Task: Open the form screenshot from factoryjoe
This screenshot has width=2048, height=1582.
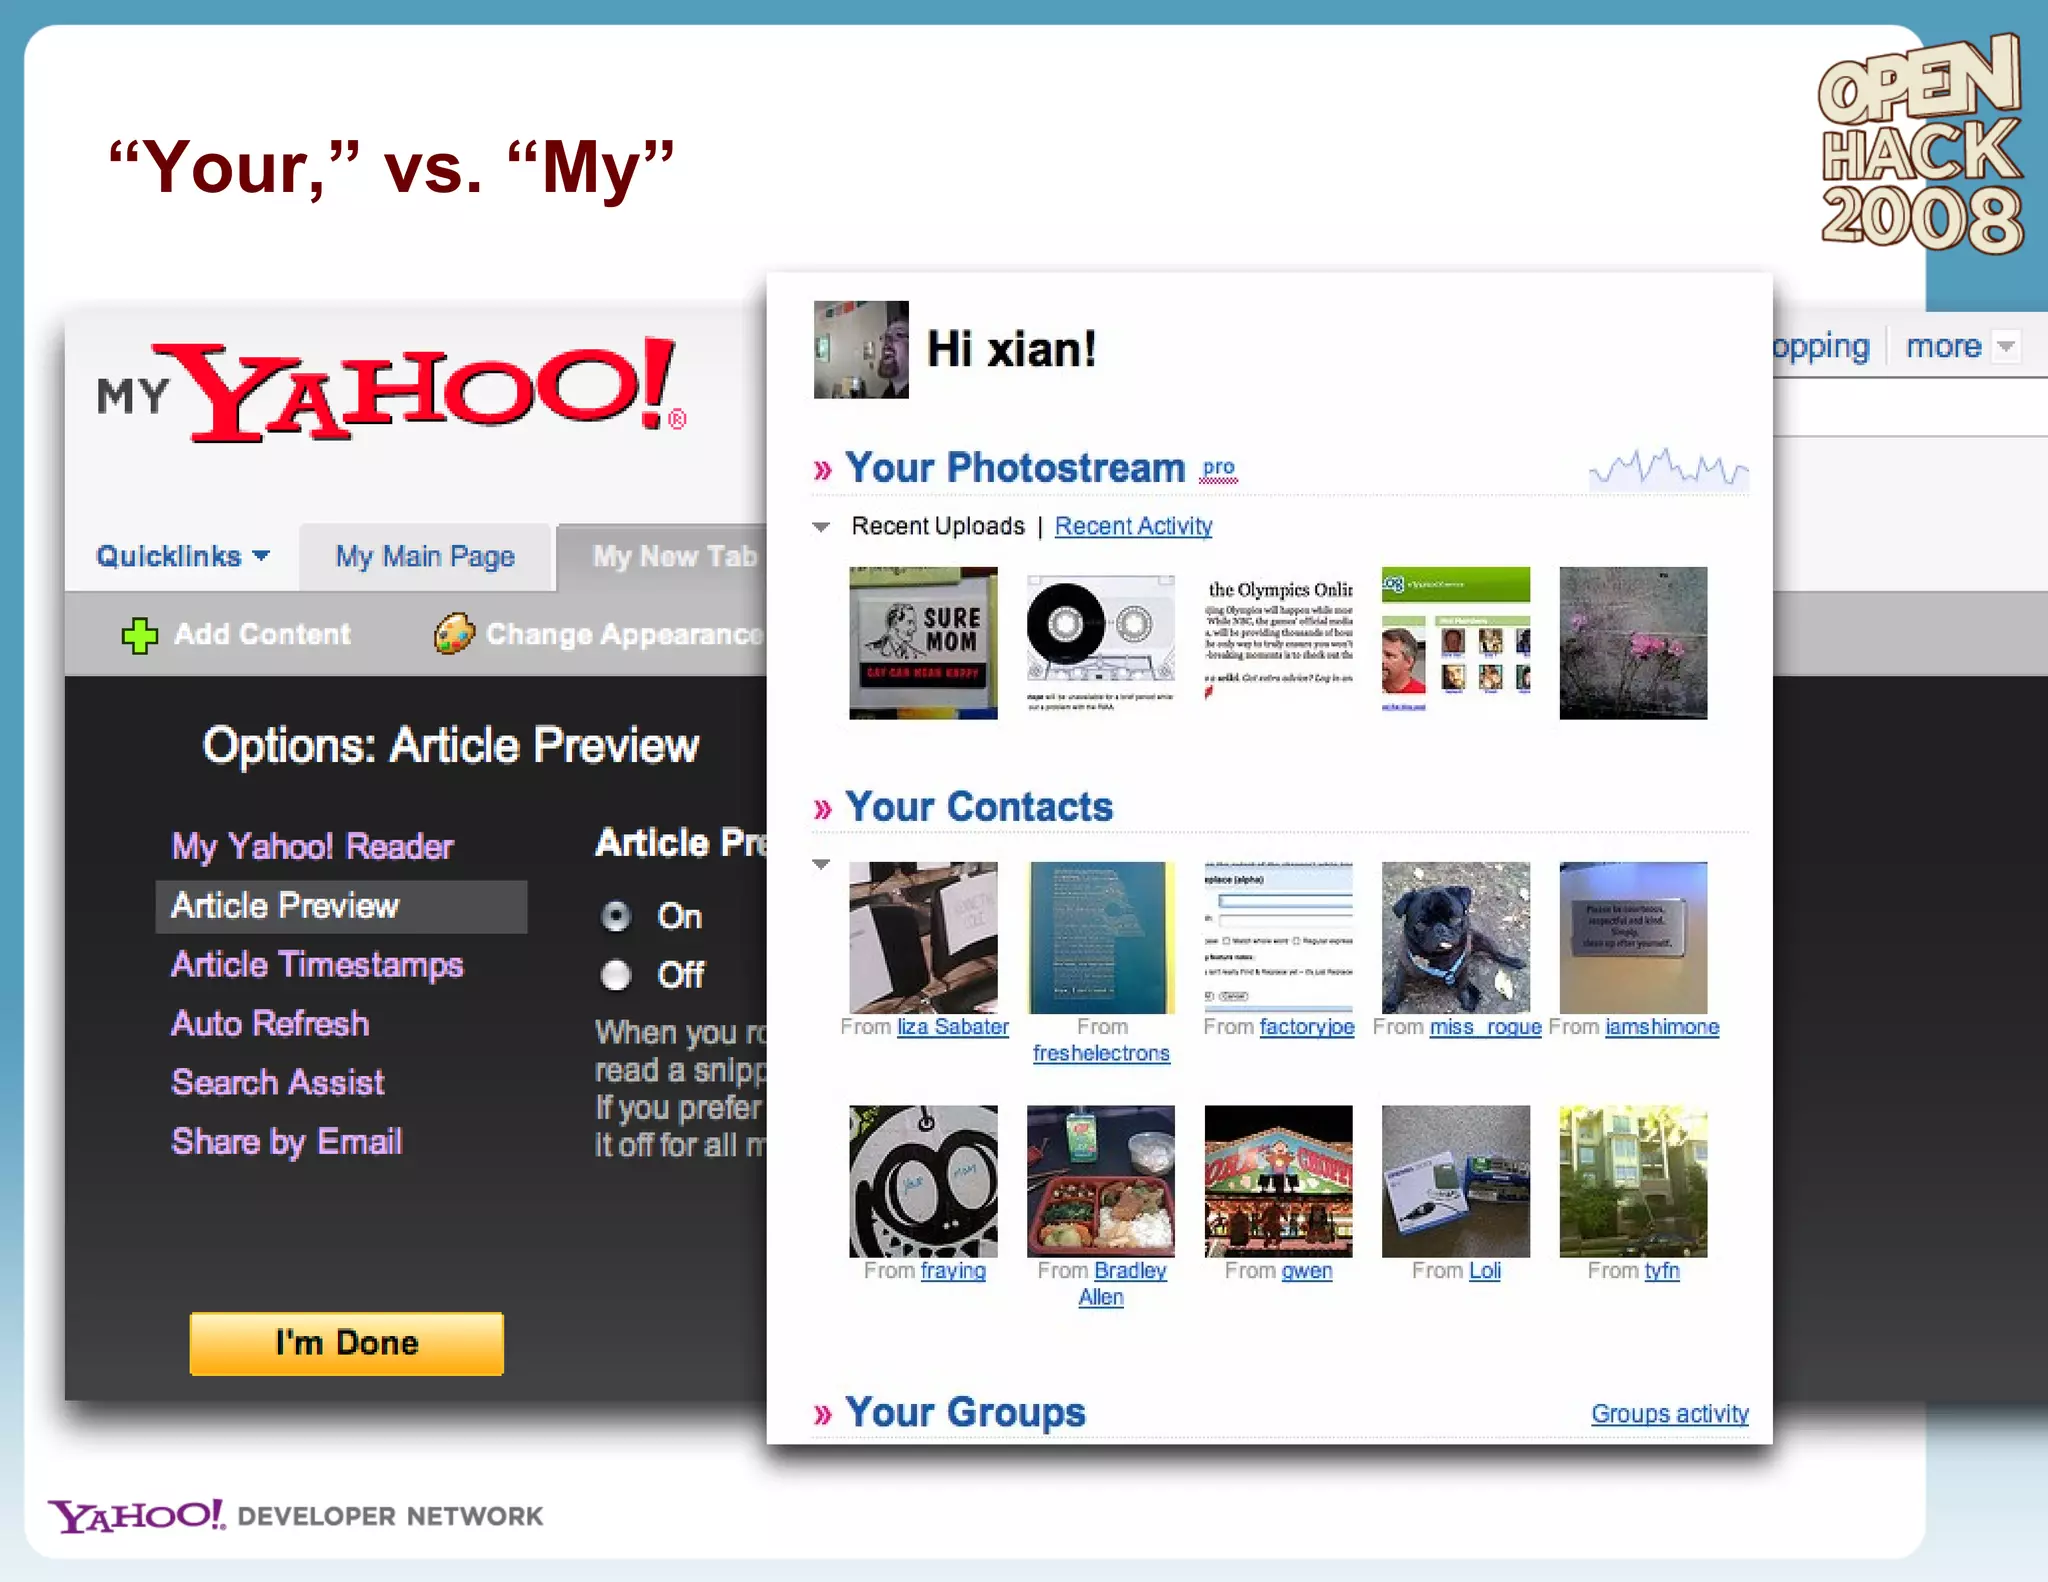Action: 1279,938
